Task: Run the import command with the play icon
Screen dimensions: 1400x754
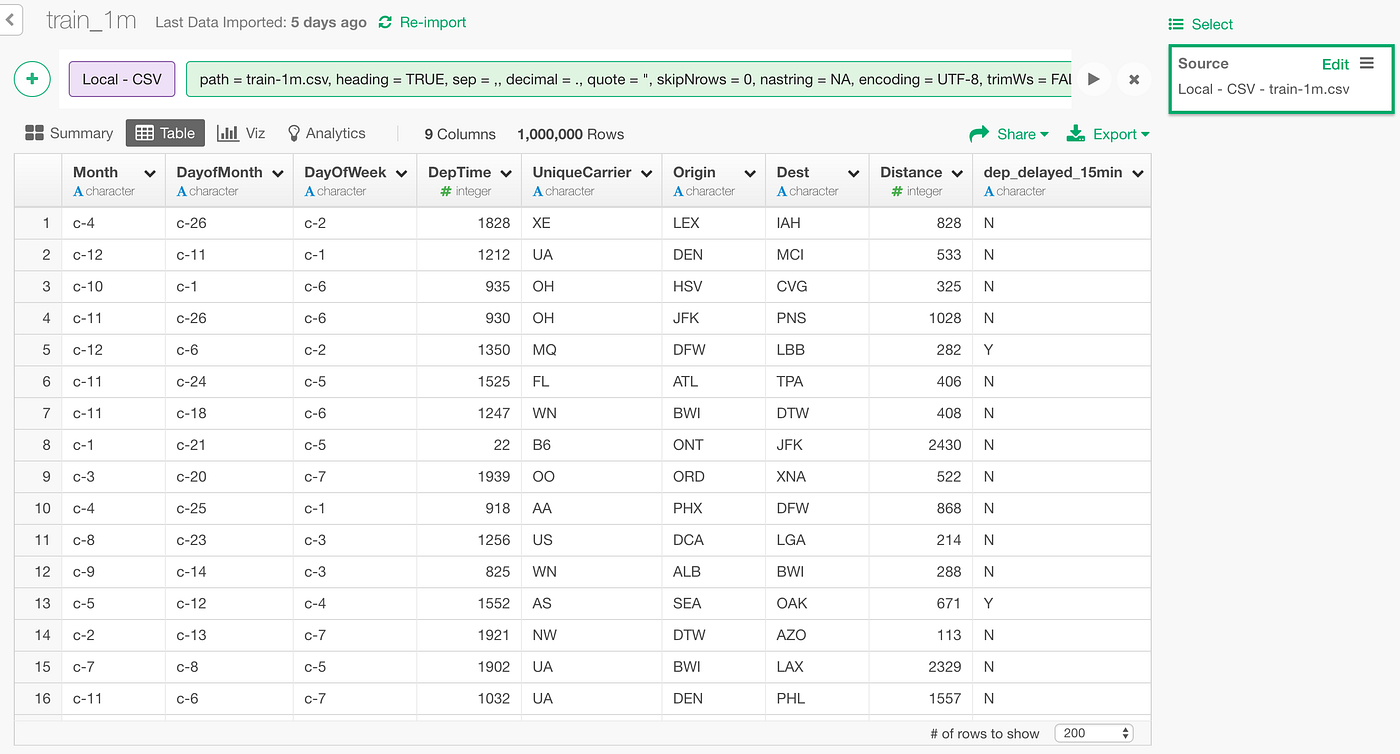Action: tap(1093, 79)
